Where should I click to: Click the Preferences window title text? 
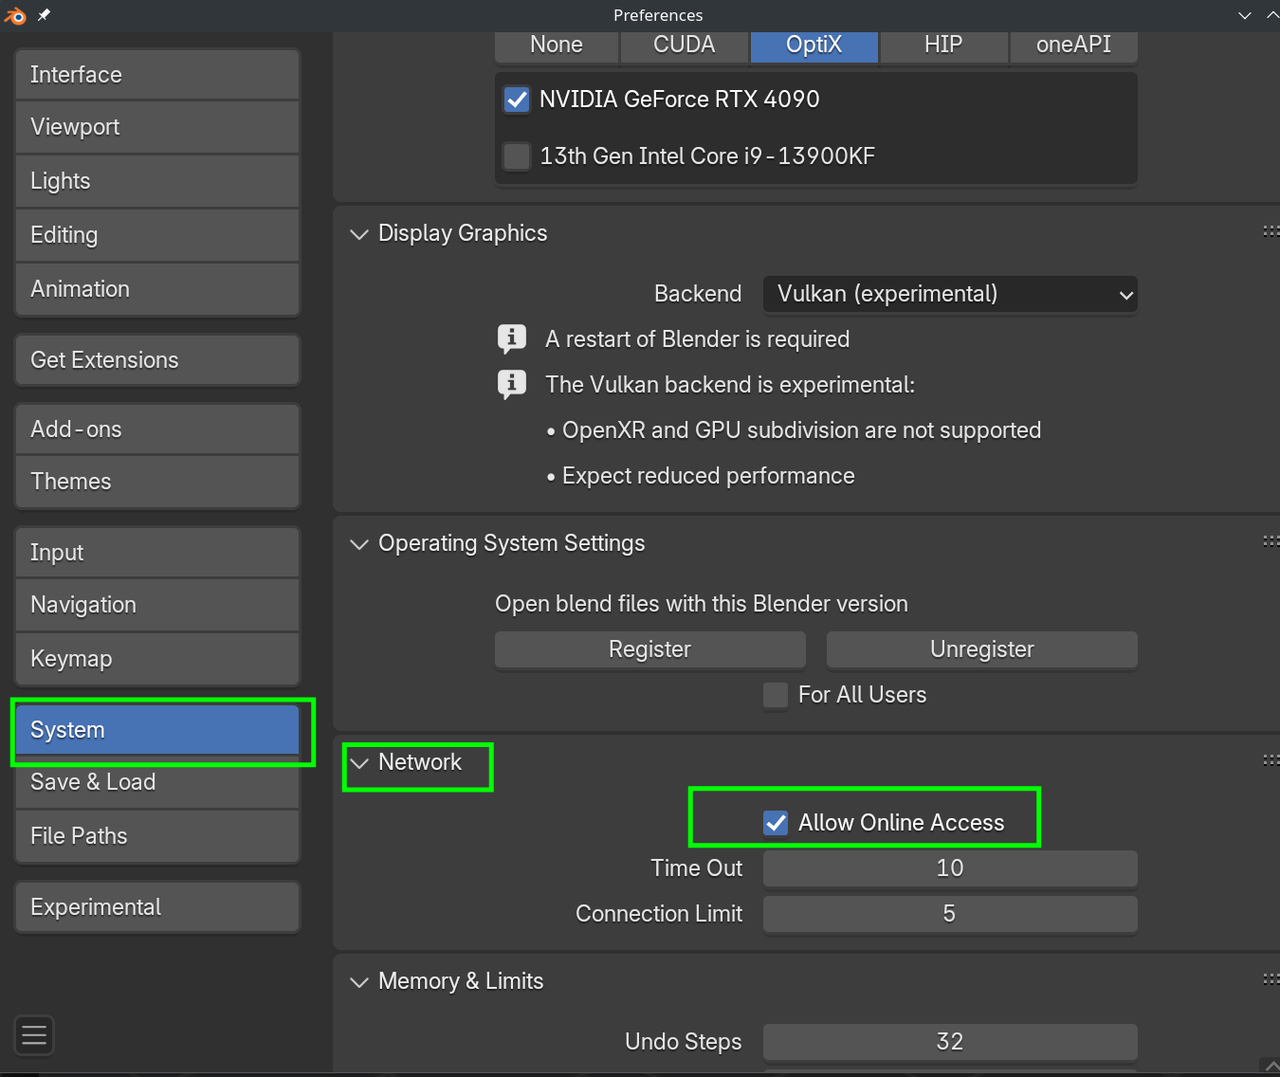tap(658, 15)
